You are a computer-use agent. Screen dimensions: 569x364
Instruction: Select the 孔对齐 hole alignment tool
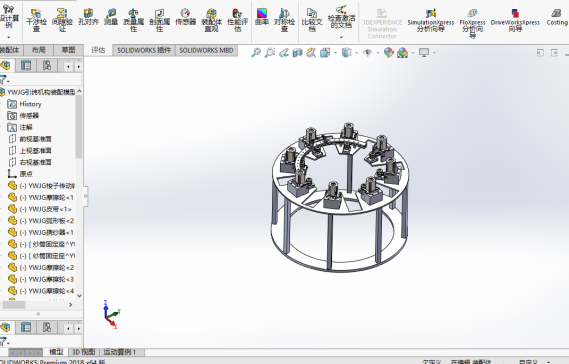[x=89, y=17]
